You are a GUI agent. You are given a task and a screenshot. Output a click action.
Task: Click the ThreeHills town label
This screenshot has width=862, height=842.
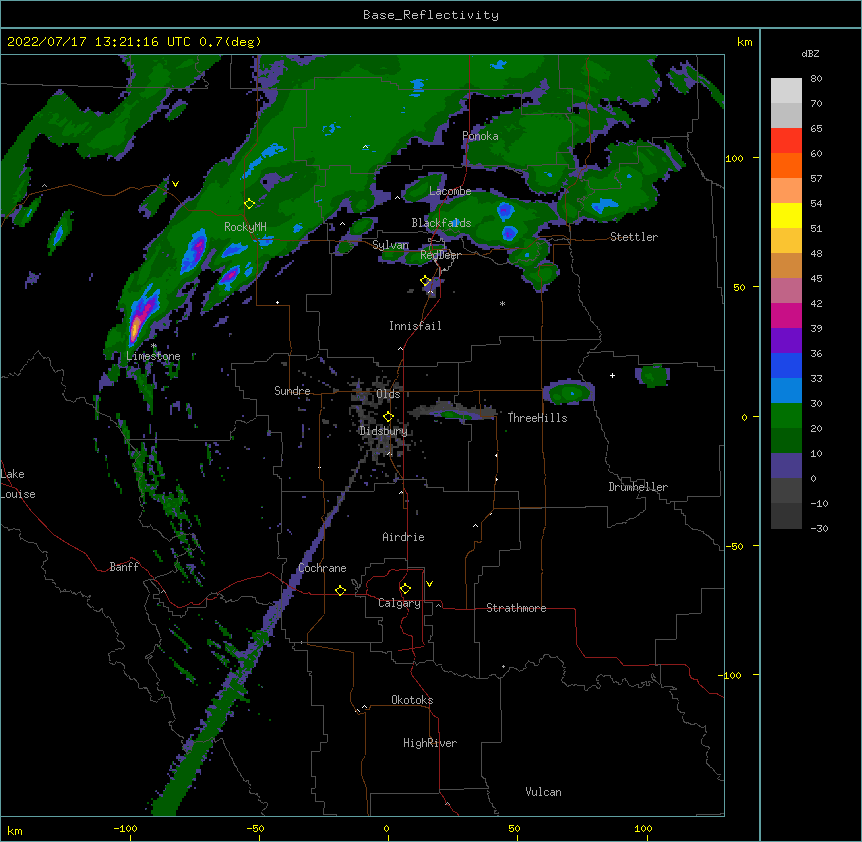pyautogui.click(x=537, y=418)
